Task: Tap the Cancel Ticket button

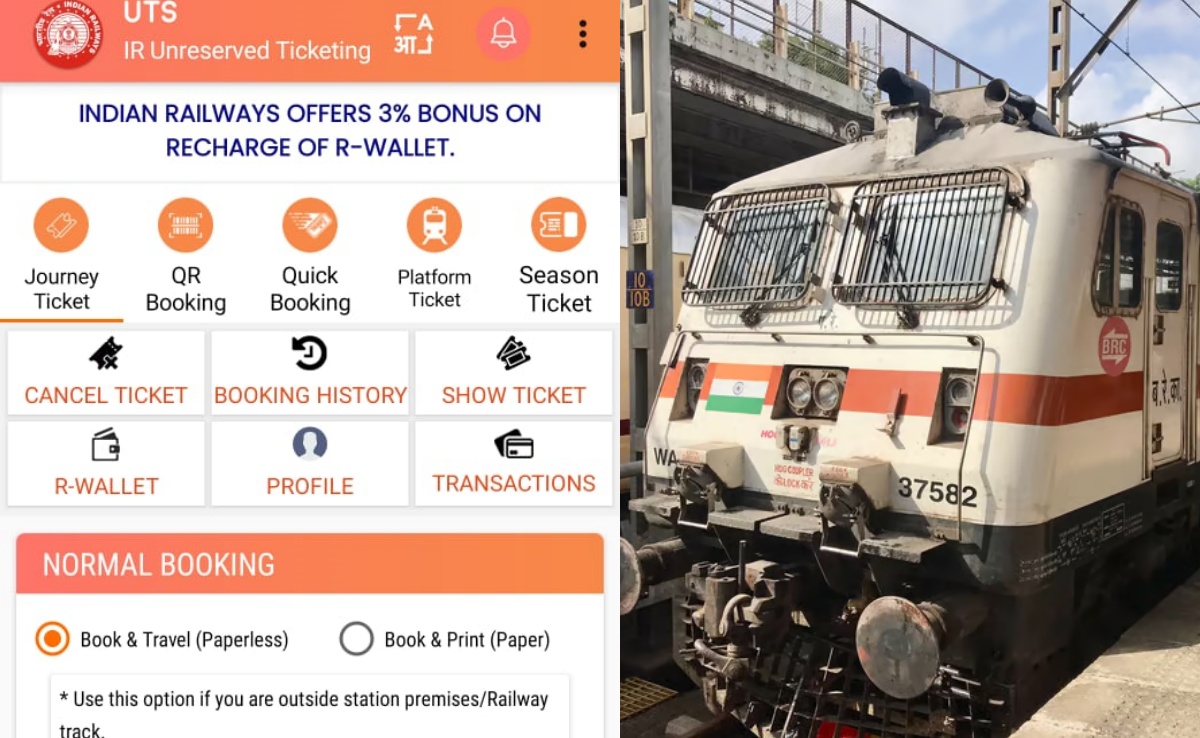Action: [x=106, y=373]
